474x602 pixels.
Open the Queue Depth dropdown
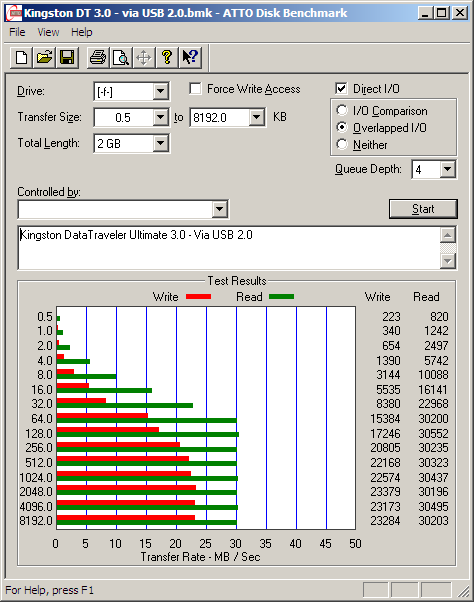point(448,169)
